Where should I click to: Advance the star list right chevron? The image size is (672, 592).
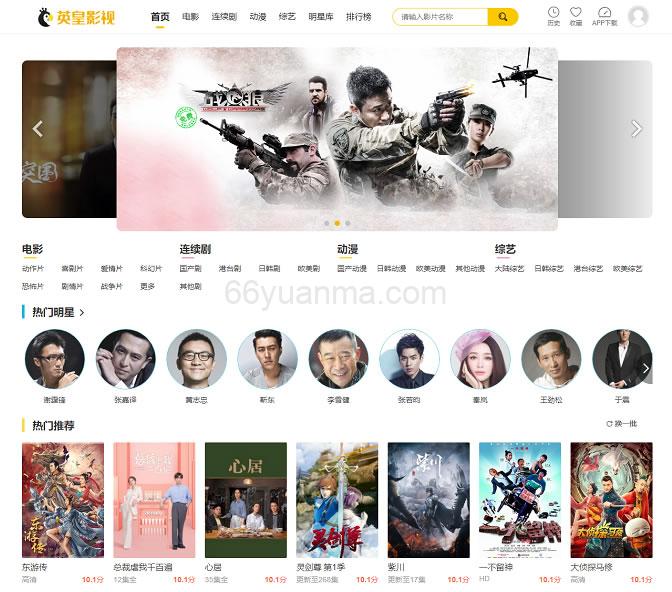click(x=645, y=368)
